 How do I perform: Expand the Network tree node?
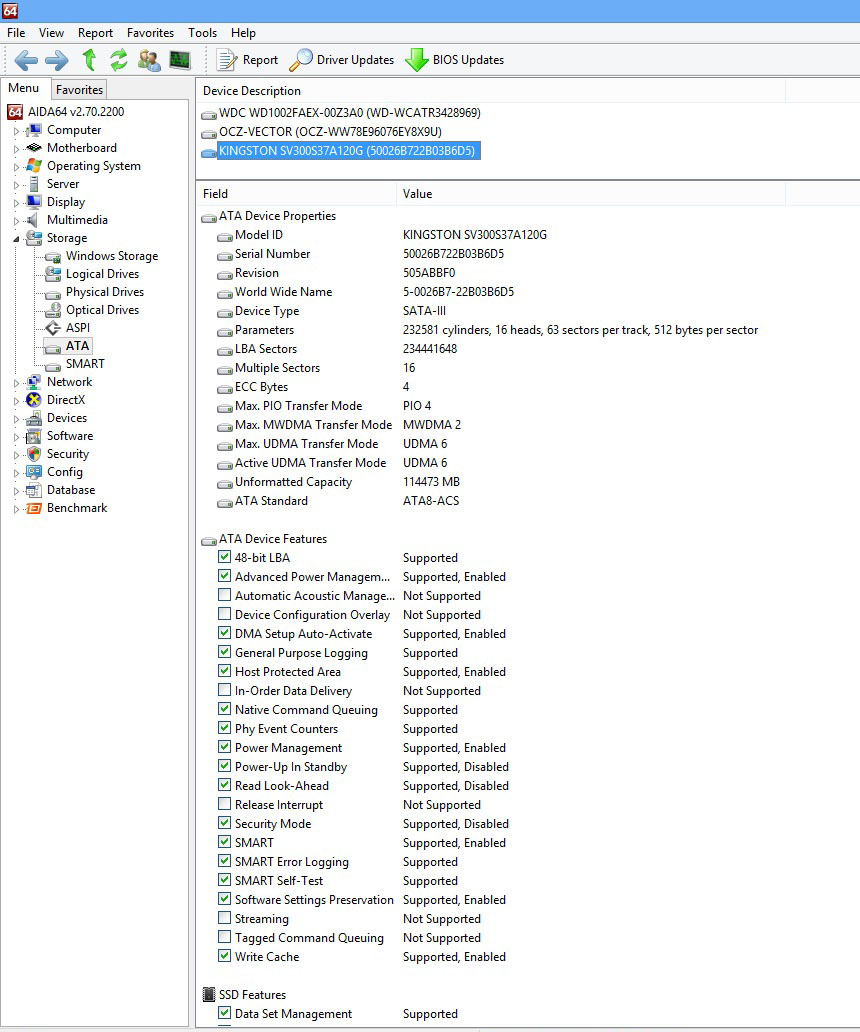click(x=16, y=382)
